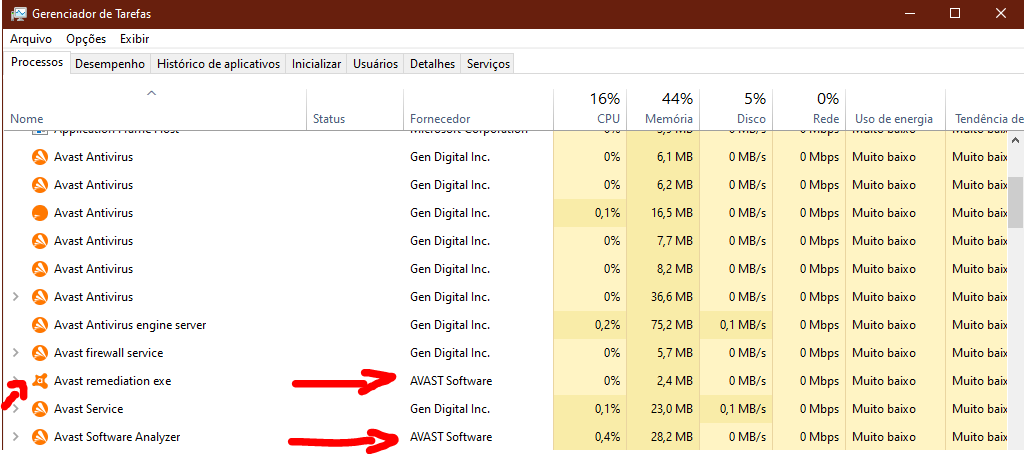
Task: Select the Avast Service process name
Action: 88,409
